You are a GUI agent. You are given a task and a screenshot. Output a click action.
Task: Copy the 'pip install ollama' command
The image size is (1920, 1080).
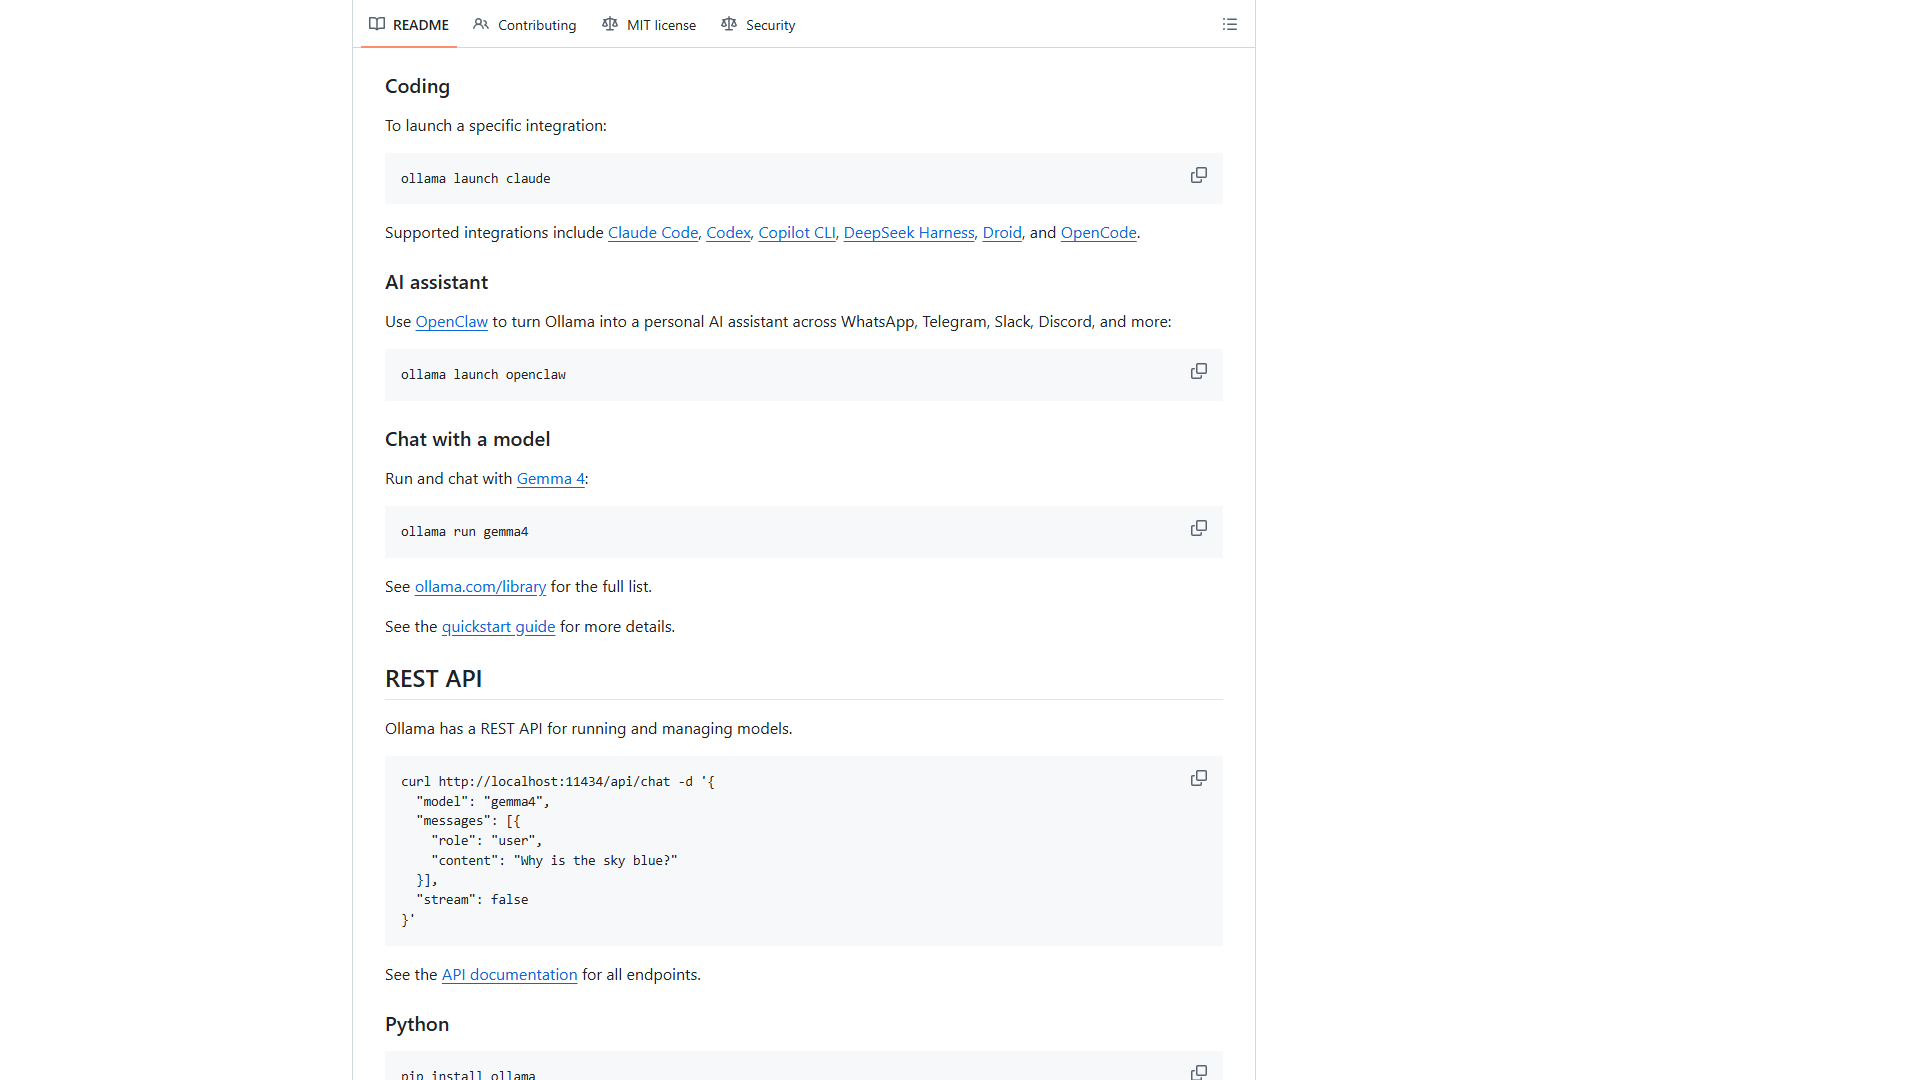(x=1198, y=1072)
